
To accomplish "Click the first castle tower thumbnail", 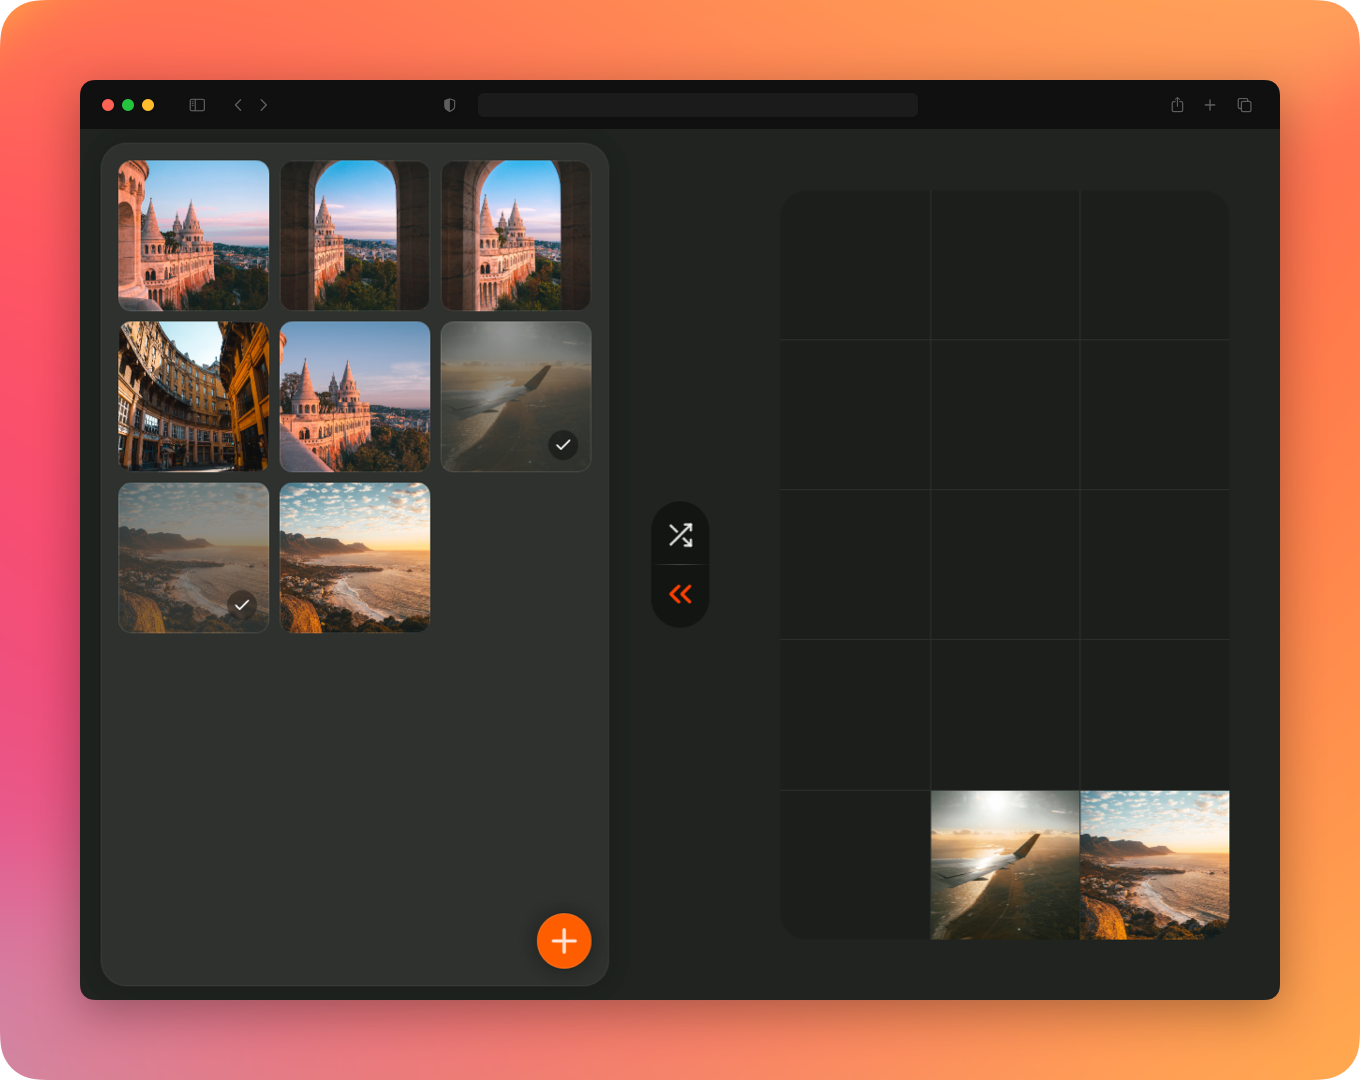I will point(193,235).
